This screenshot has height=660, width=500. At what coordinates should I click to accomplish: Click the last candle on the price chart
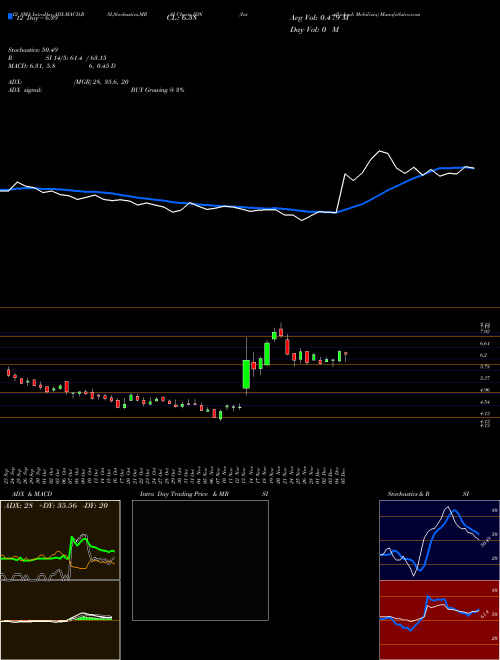point(346,354)
